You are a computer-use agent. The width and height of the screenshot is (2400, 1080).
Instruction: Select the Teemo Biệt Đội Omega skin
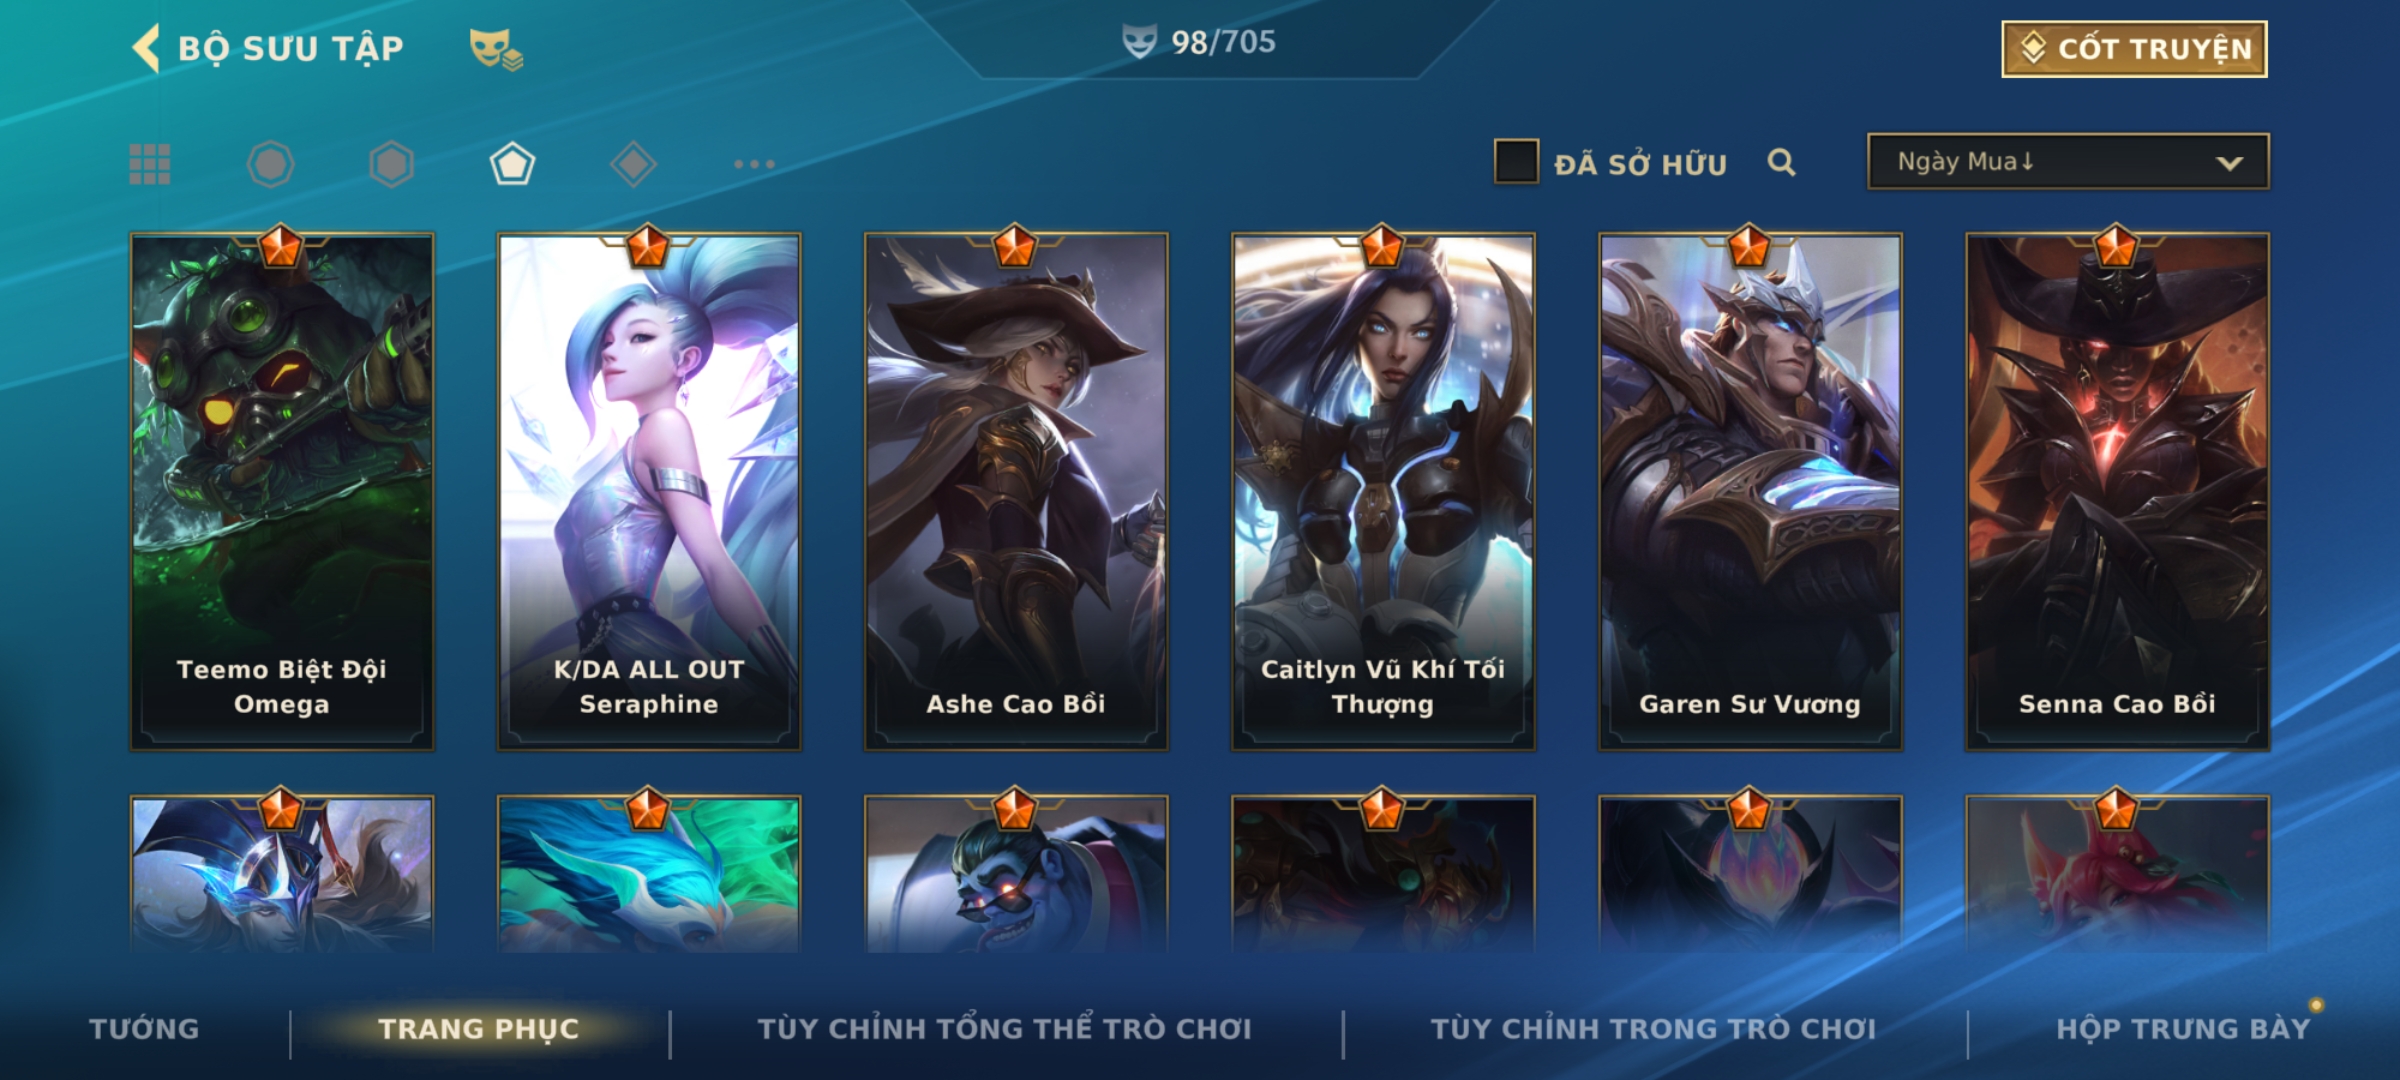pyautogui.click(x=282, y=491)
